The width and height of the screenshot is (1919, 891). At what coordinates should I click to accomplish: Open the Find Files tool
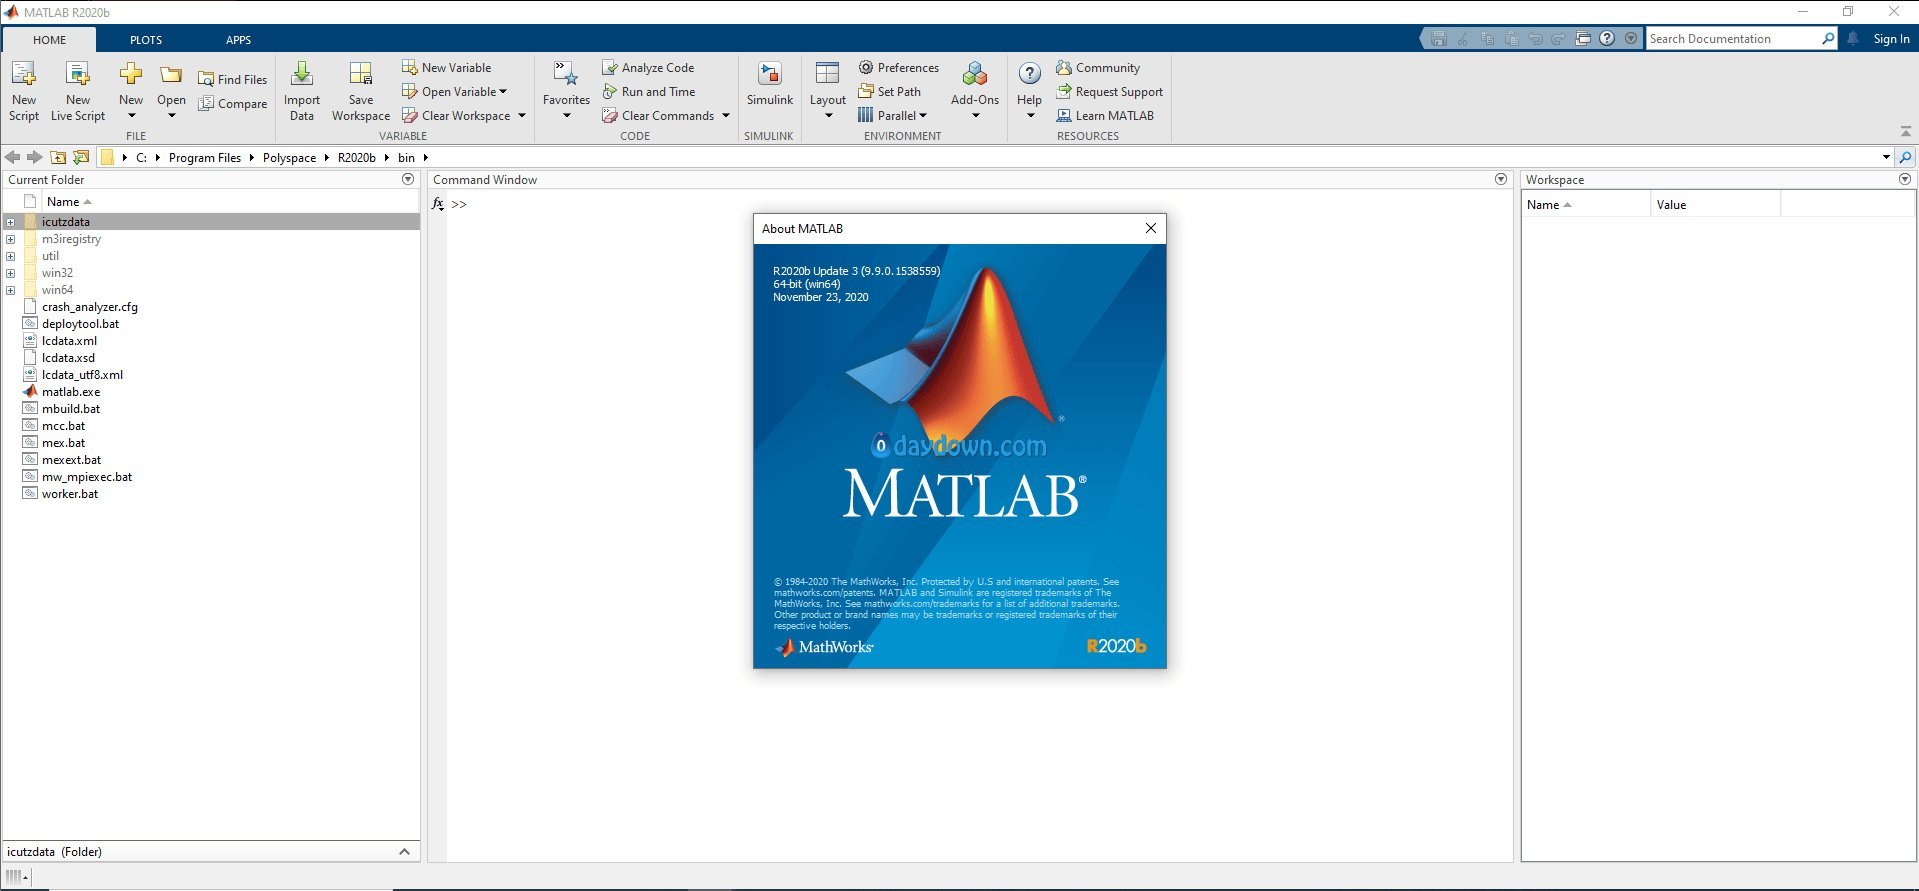coord(232,79)
